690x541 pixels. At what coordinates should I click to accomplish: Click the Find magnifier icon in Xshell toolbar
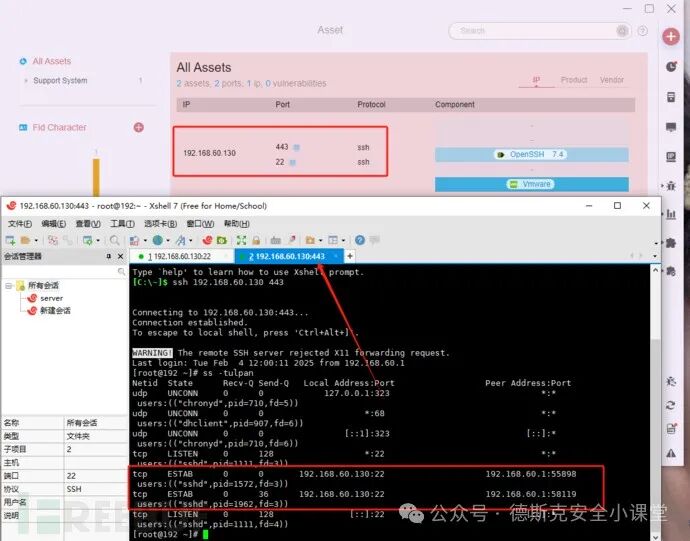[x=114, y=240]
